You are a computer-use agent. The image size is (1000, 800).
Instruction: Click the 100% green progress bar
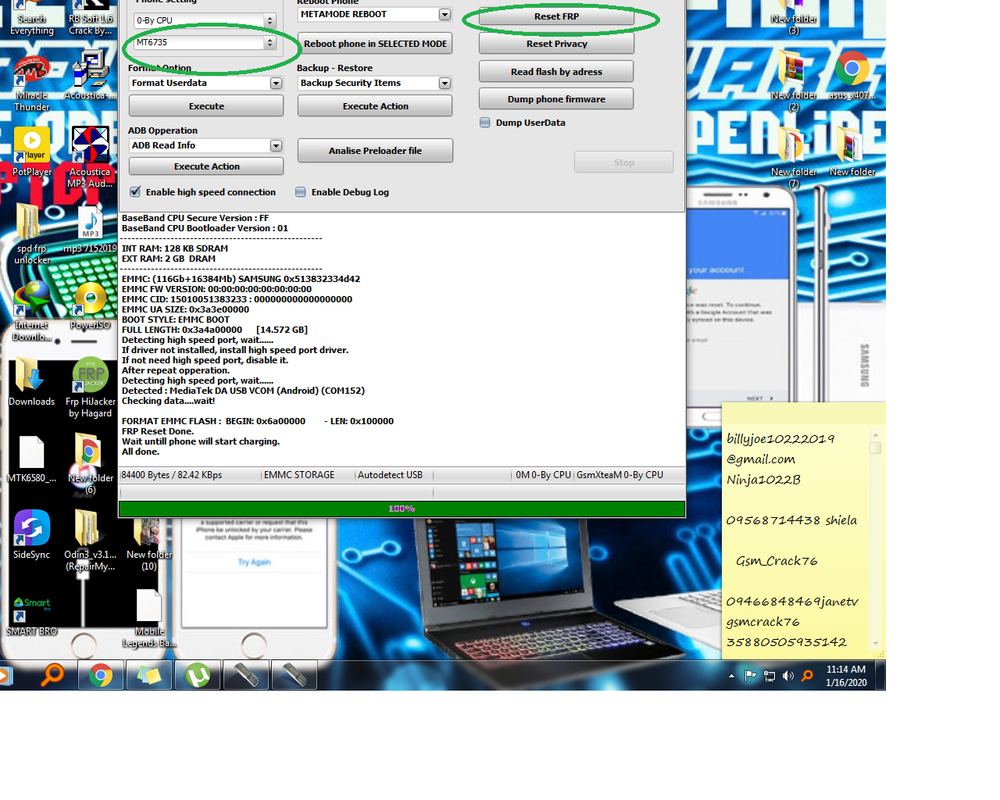coord(402,508)
